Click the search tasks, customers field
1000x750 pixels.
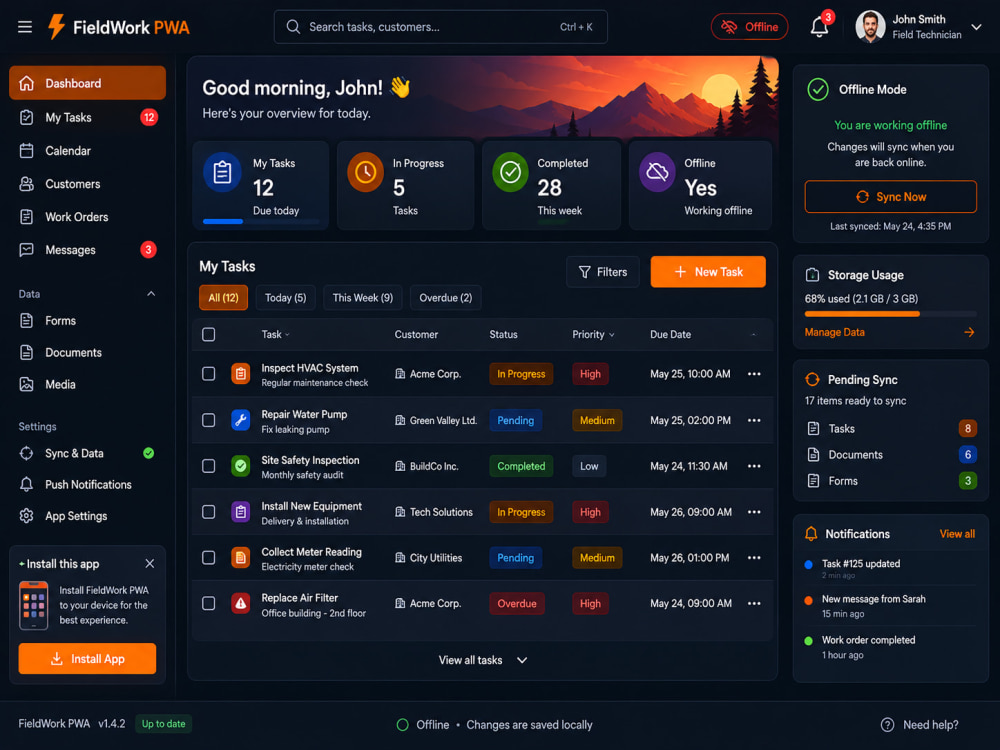pos(440,27)
